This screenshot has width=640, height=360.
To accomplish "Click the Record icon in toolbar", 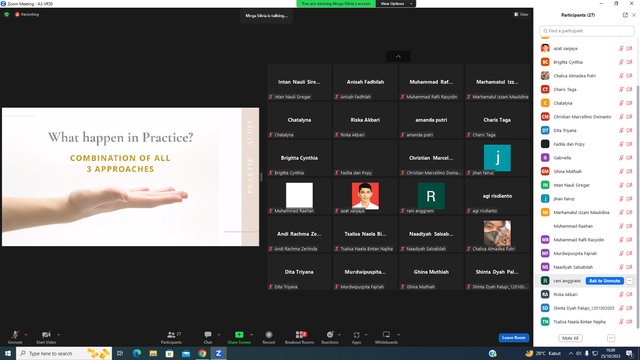I will 269,335.
